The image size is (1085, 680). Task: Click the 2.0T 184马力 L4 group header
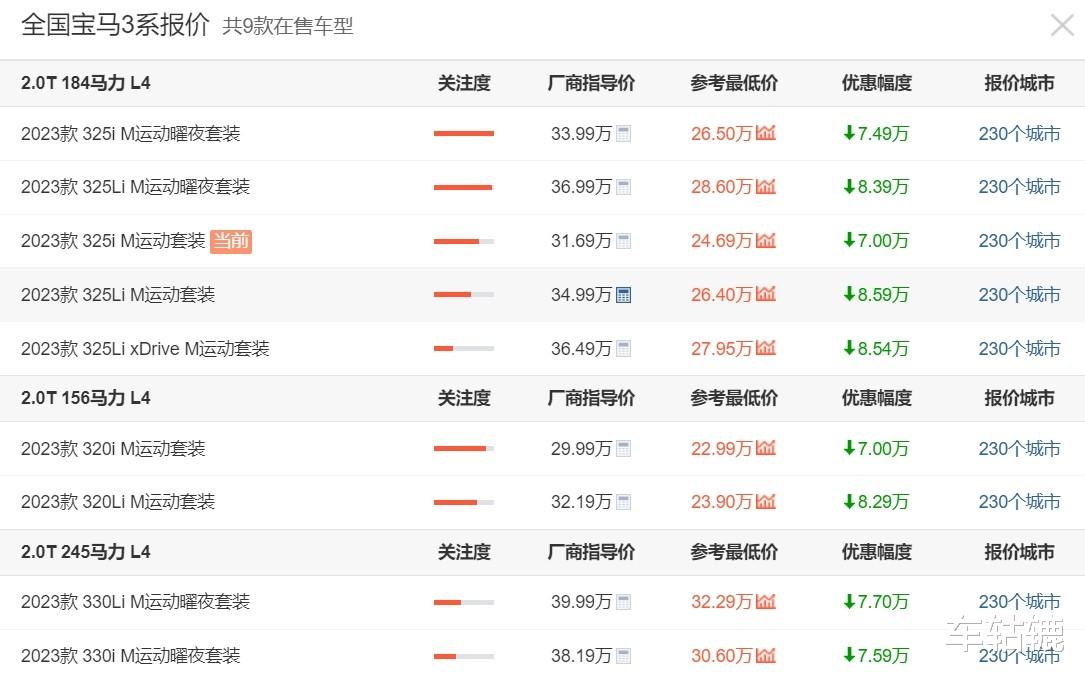pos(86,83)
